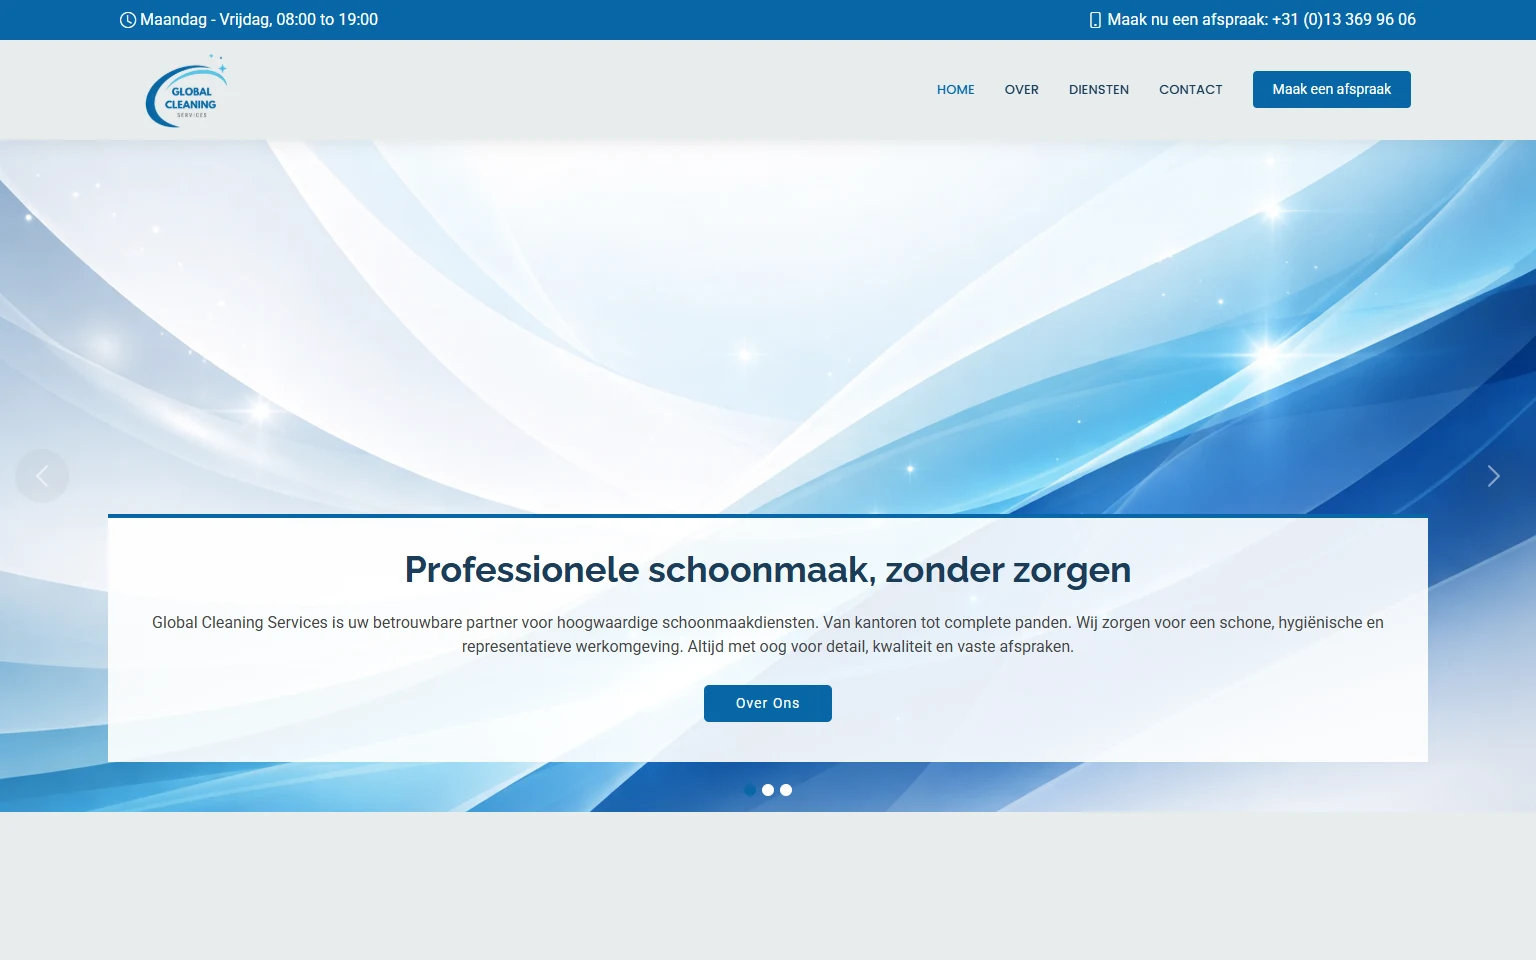Screen dimensions: 1536x960
Task: Click the Global Cleaning Services description paragraph
Action: coord(768,634)
